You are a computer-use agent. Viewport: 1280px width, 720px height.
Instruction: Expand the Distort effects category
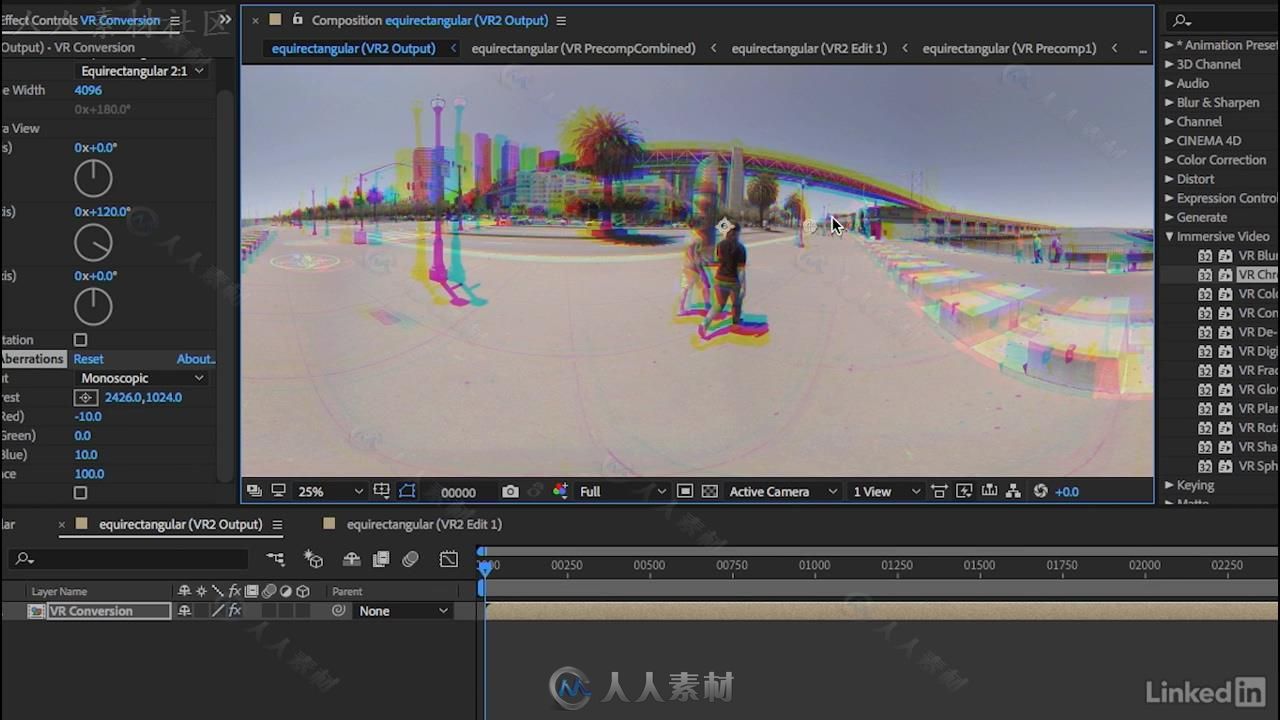[1169, 179]
